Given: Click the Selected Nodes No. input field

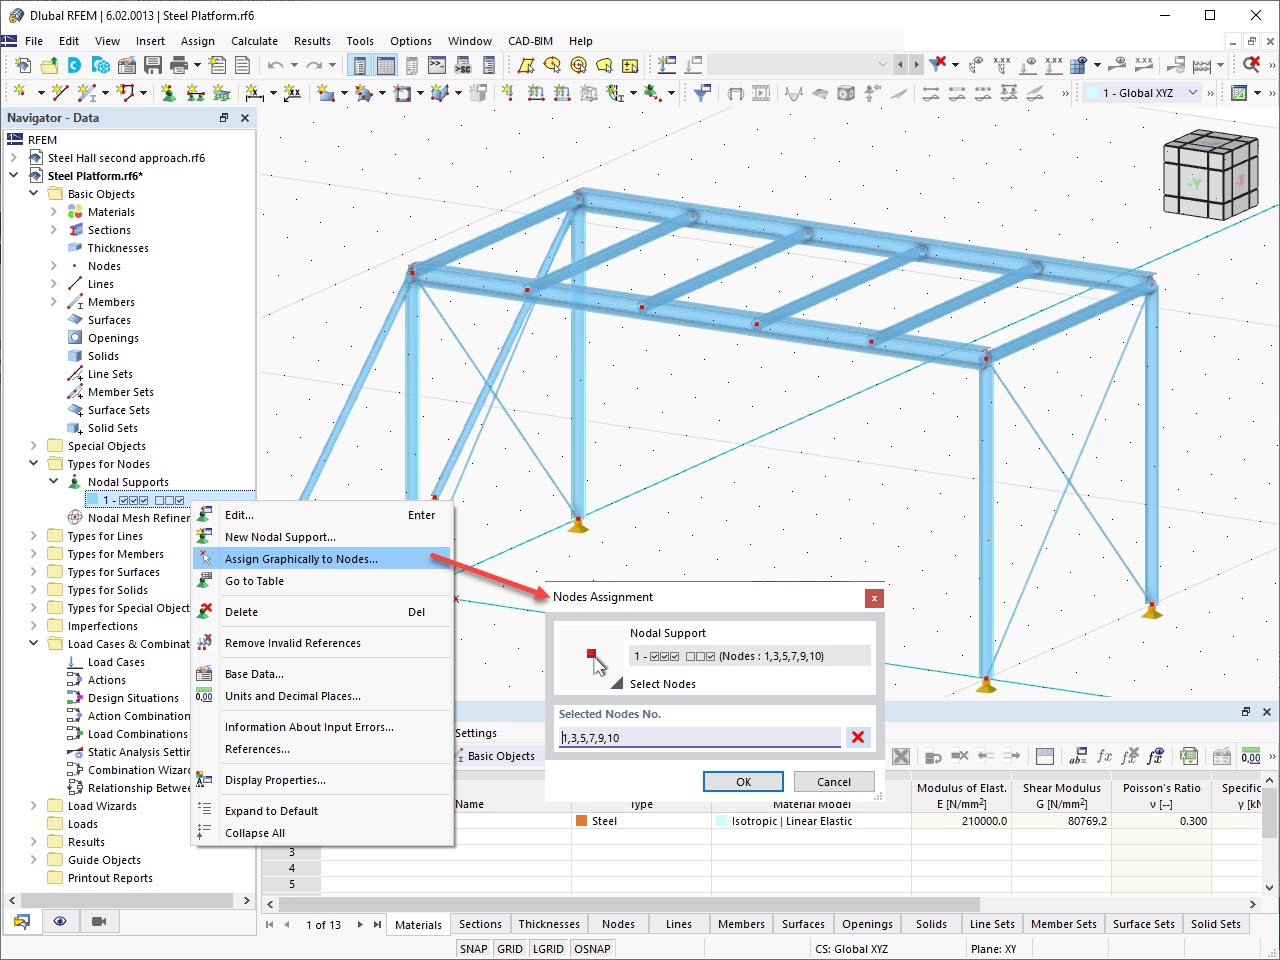Looking at the screenshot, I should pos(700,738).
